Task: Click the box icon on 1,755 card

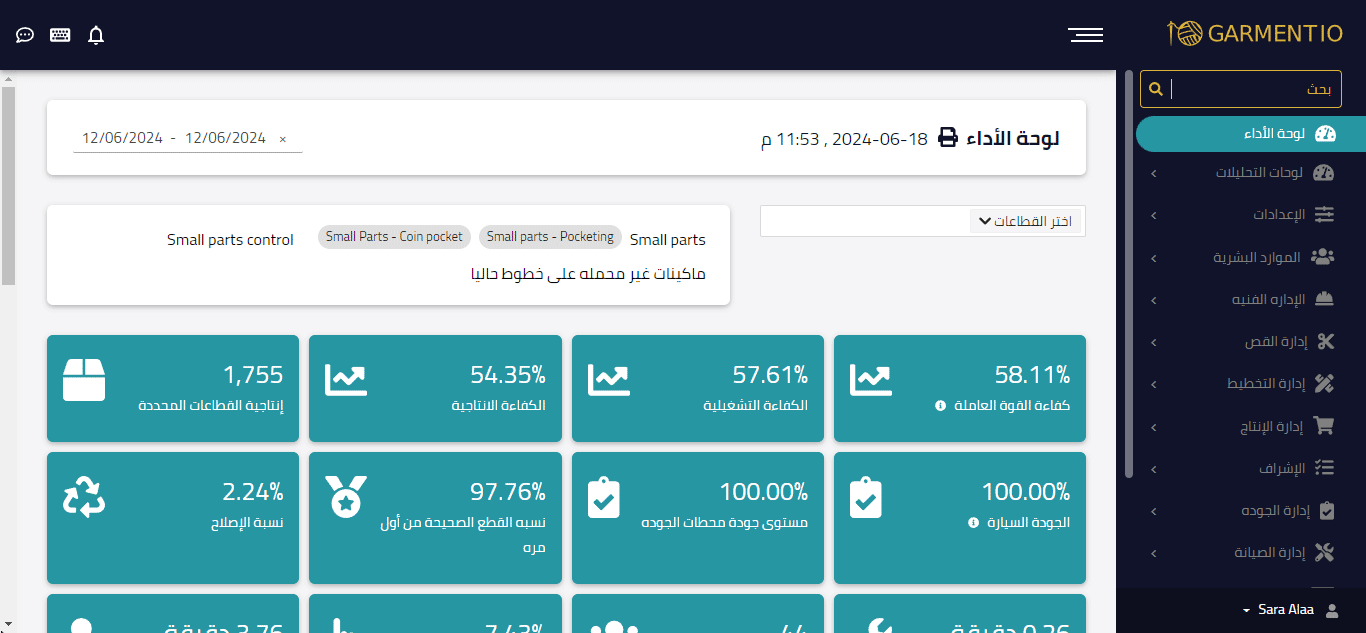Action: tap(84, 380)
